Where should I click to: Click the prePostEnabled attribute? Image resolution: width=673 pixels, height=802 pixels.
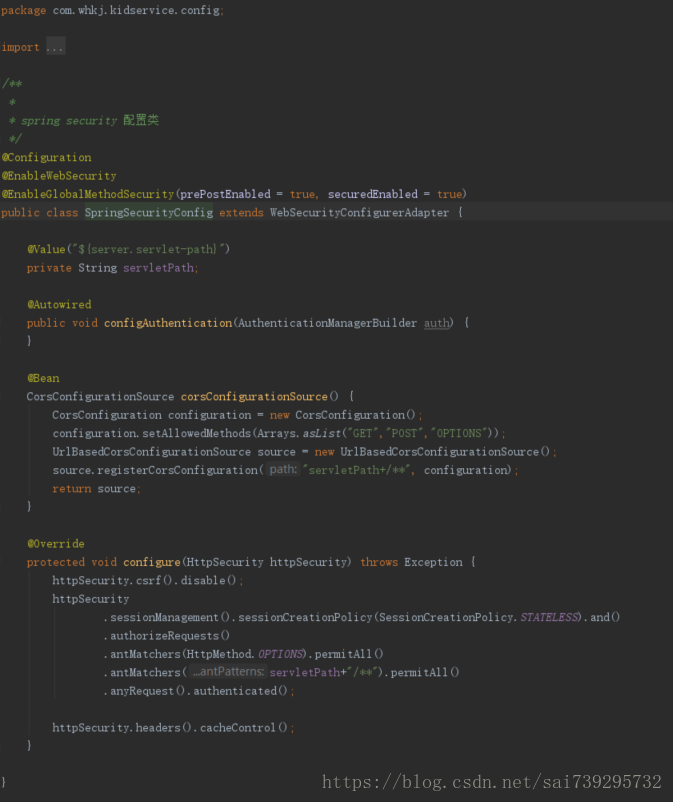click(x=225, y=194)
